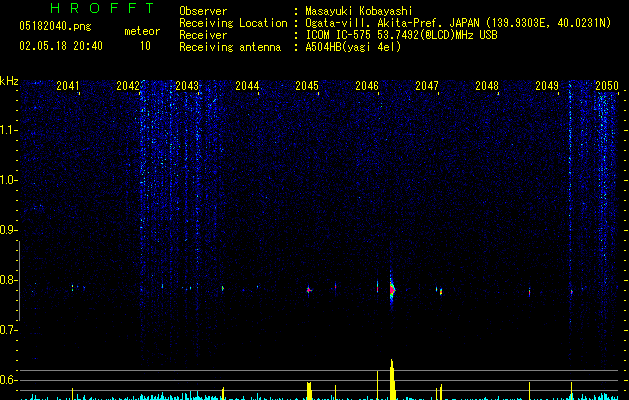Click the 1.0 frequency axis label
The width and height of the screenshot is (629, 400).
coord(8,180)
